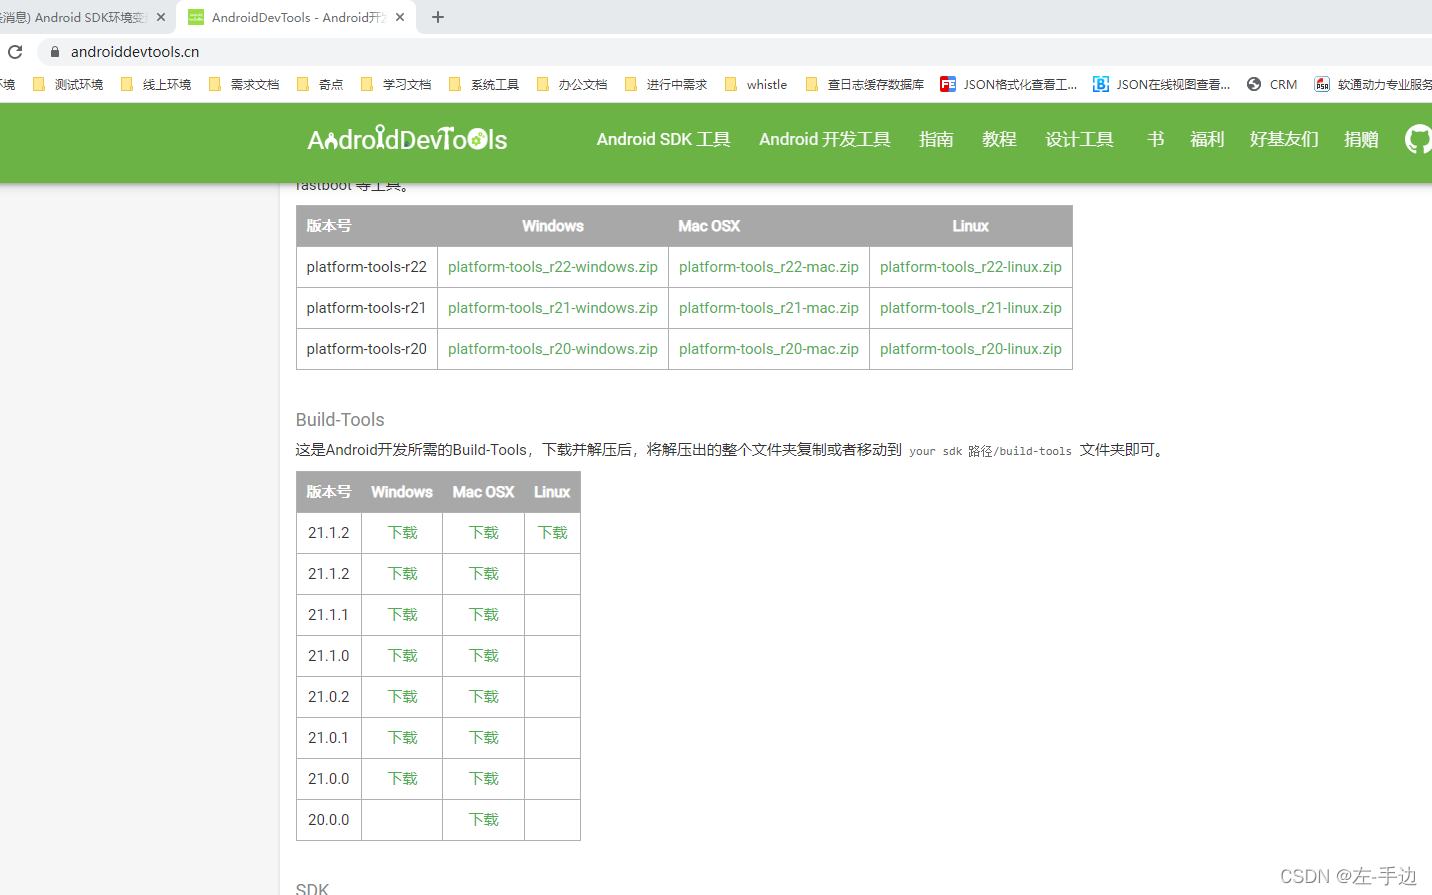Open the 线上环境 bookmark folder
The image size is (1432, 895).
click(x=156, y=85)
